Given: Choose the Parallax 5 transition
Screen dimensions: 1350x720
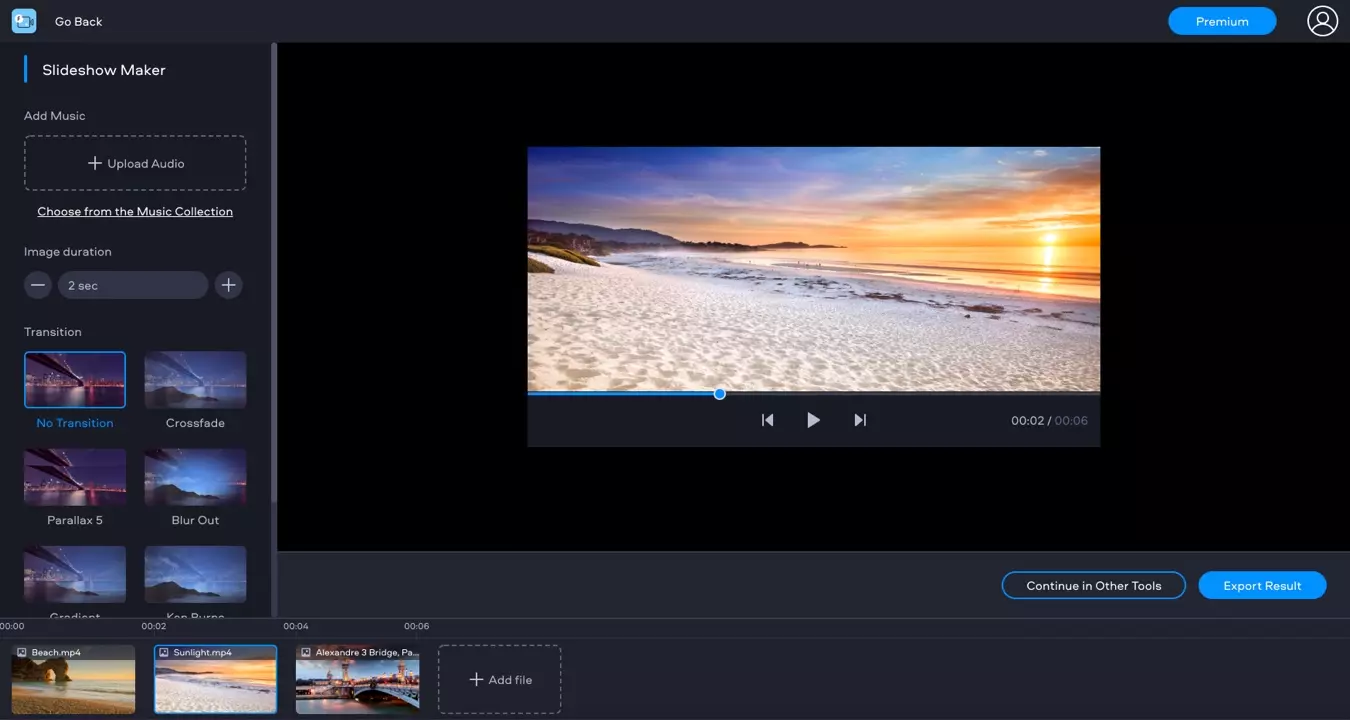Looking at the screenshot, I should [75, 477].
